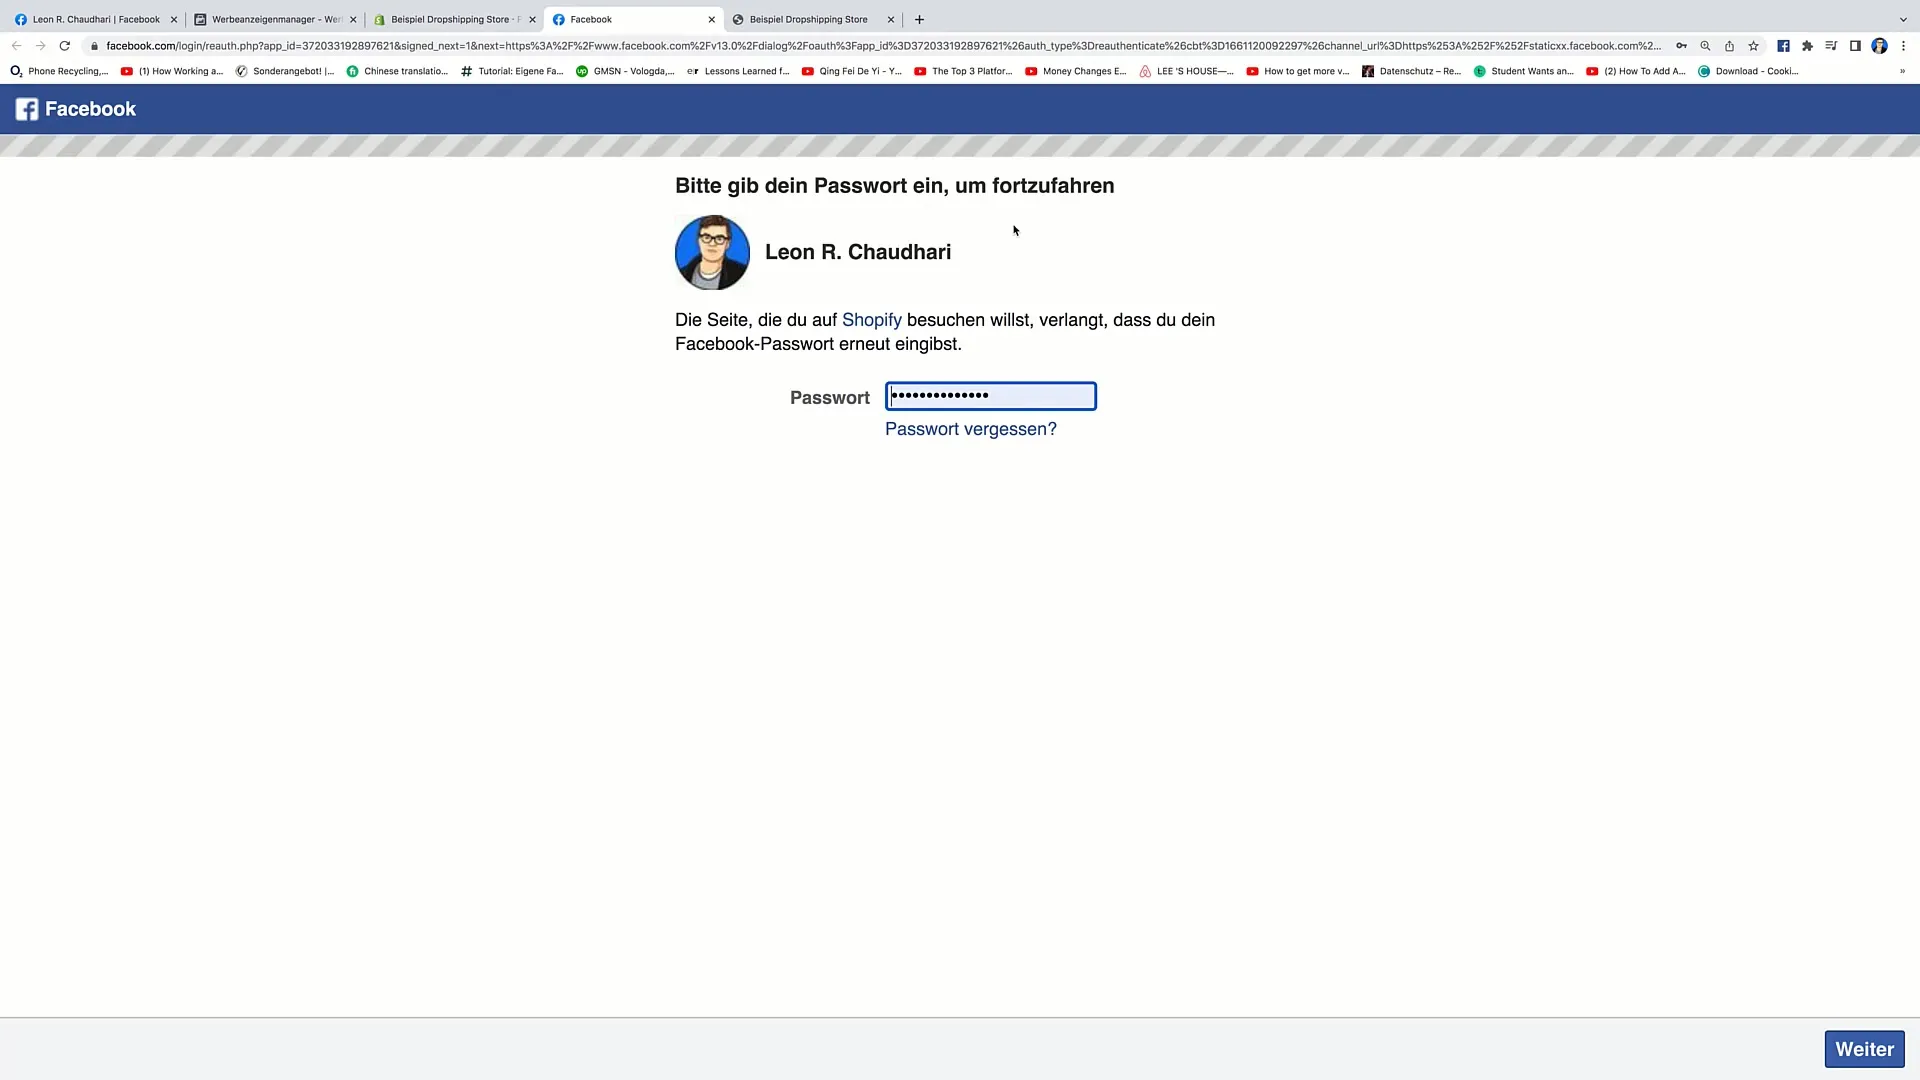This screenshot has height=1080, width=1920.
Task: Expand the tab search chevron
Action: tap(1903, 19)
